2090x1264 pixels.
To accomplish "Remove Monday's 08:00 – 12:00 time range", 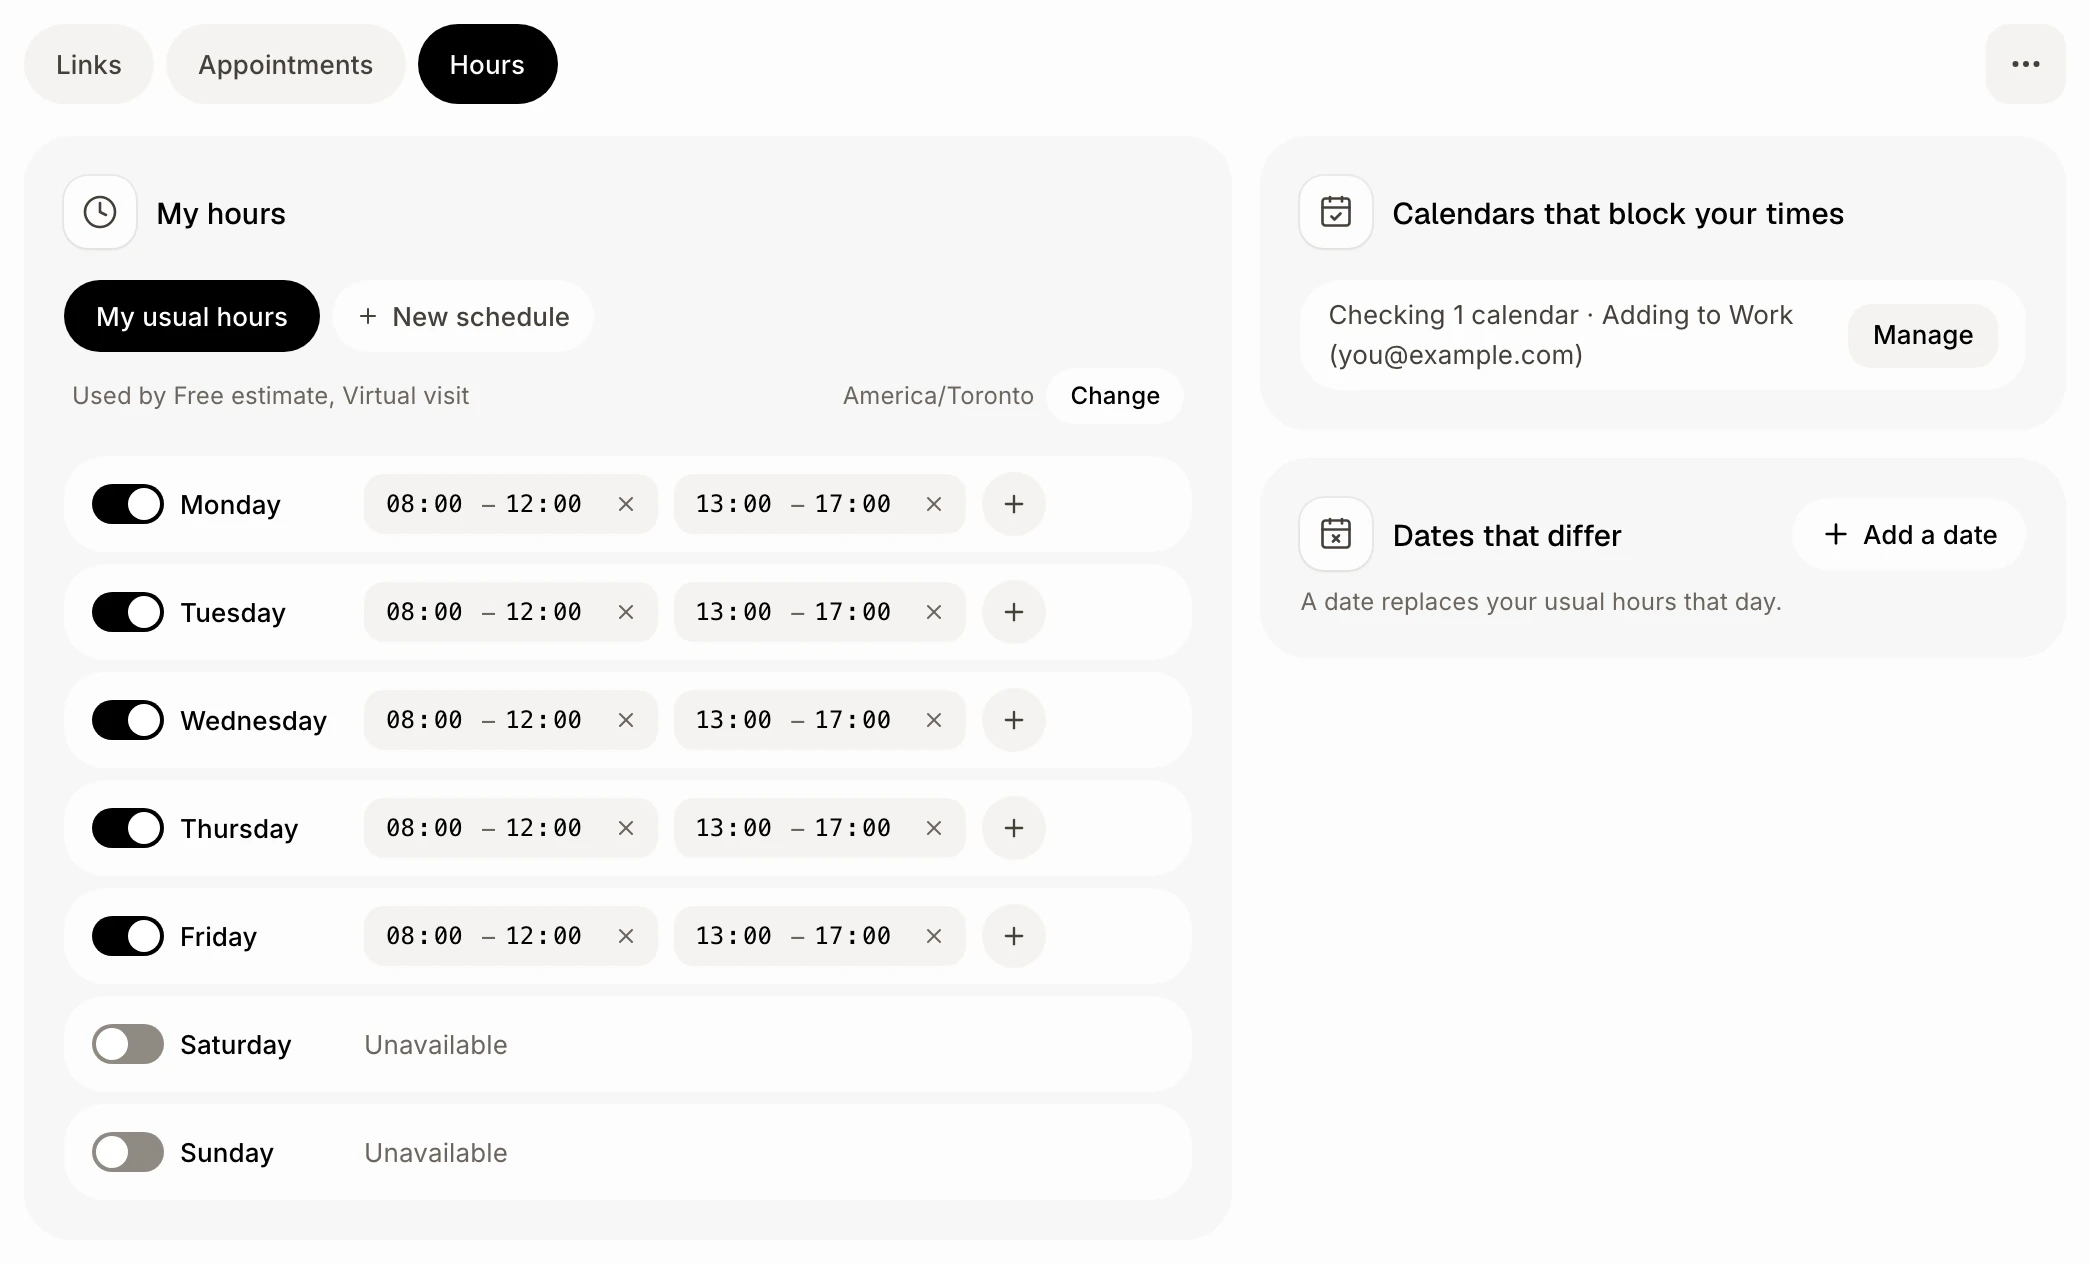I will coord(626,504).
